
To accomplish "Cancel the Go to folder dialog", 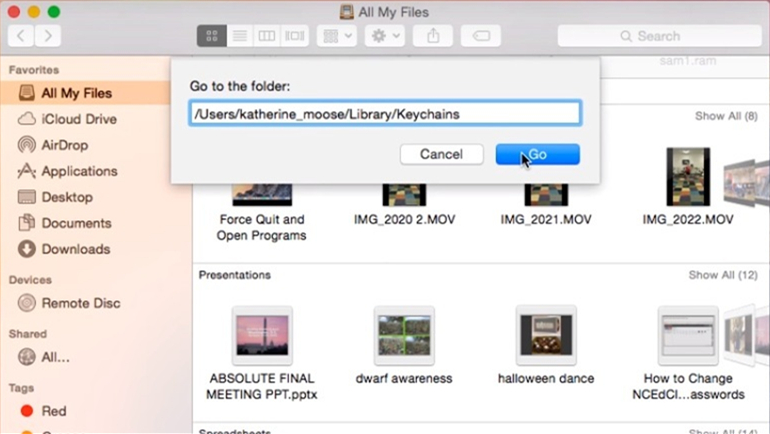I will (441, 154).
